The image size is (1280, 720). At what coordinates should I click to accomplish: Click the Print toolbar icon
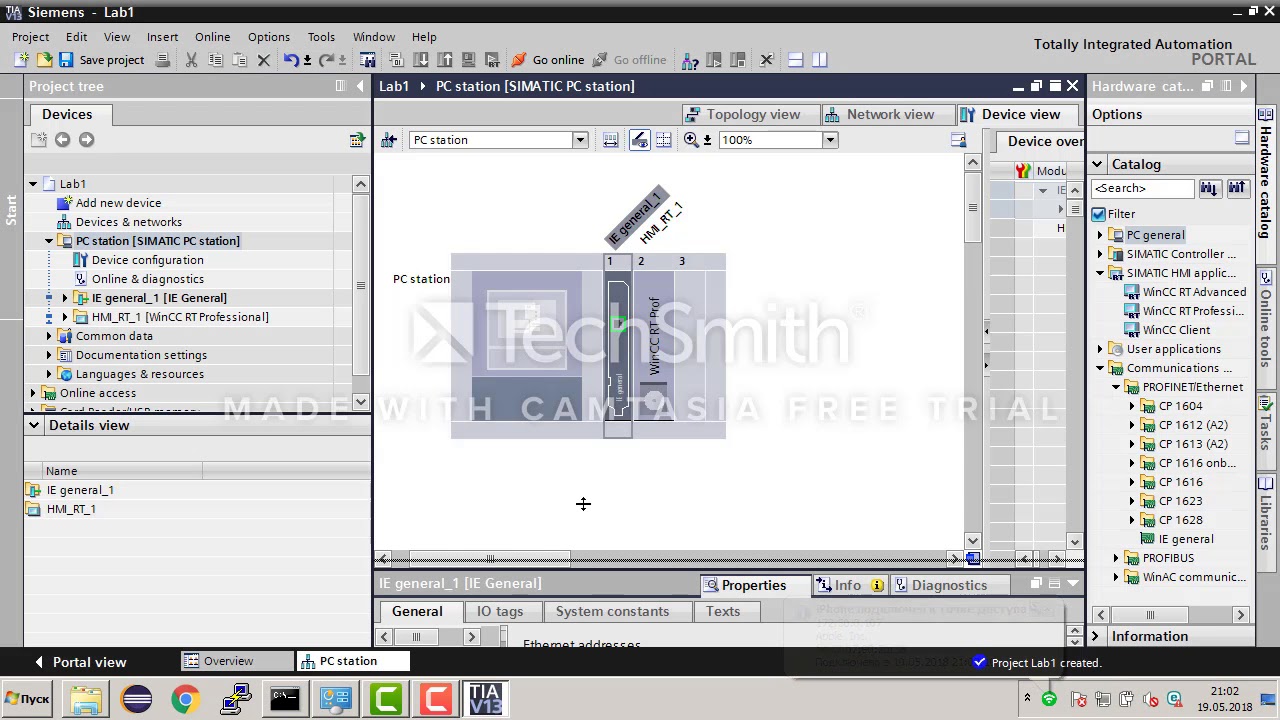tap(163, 60)
